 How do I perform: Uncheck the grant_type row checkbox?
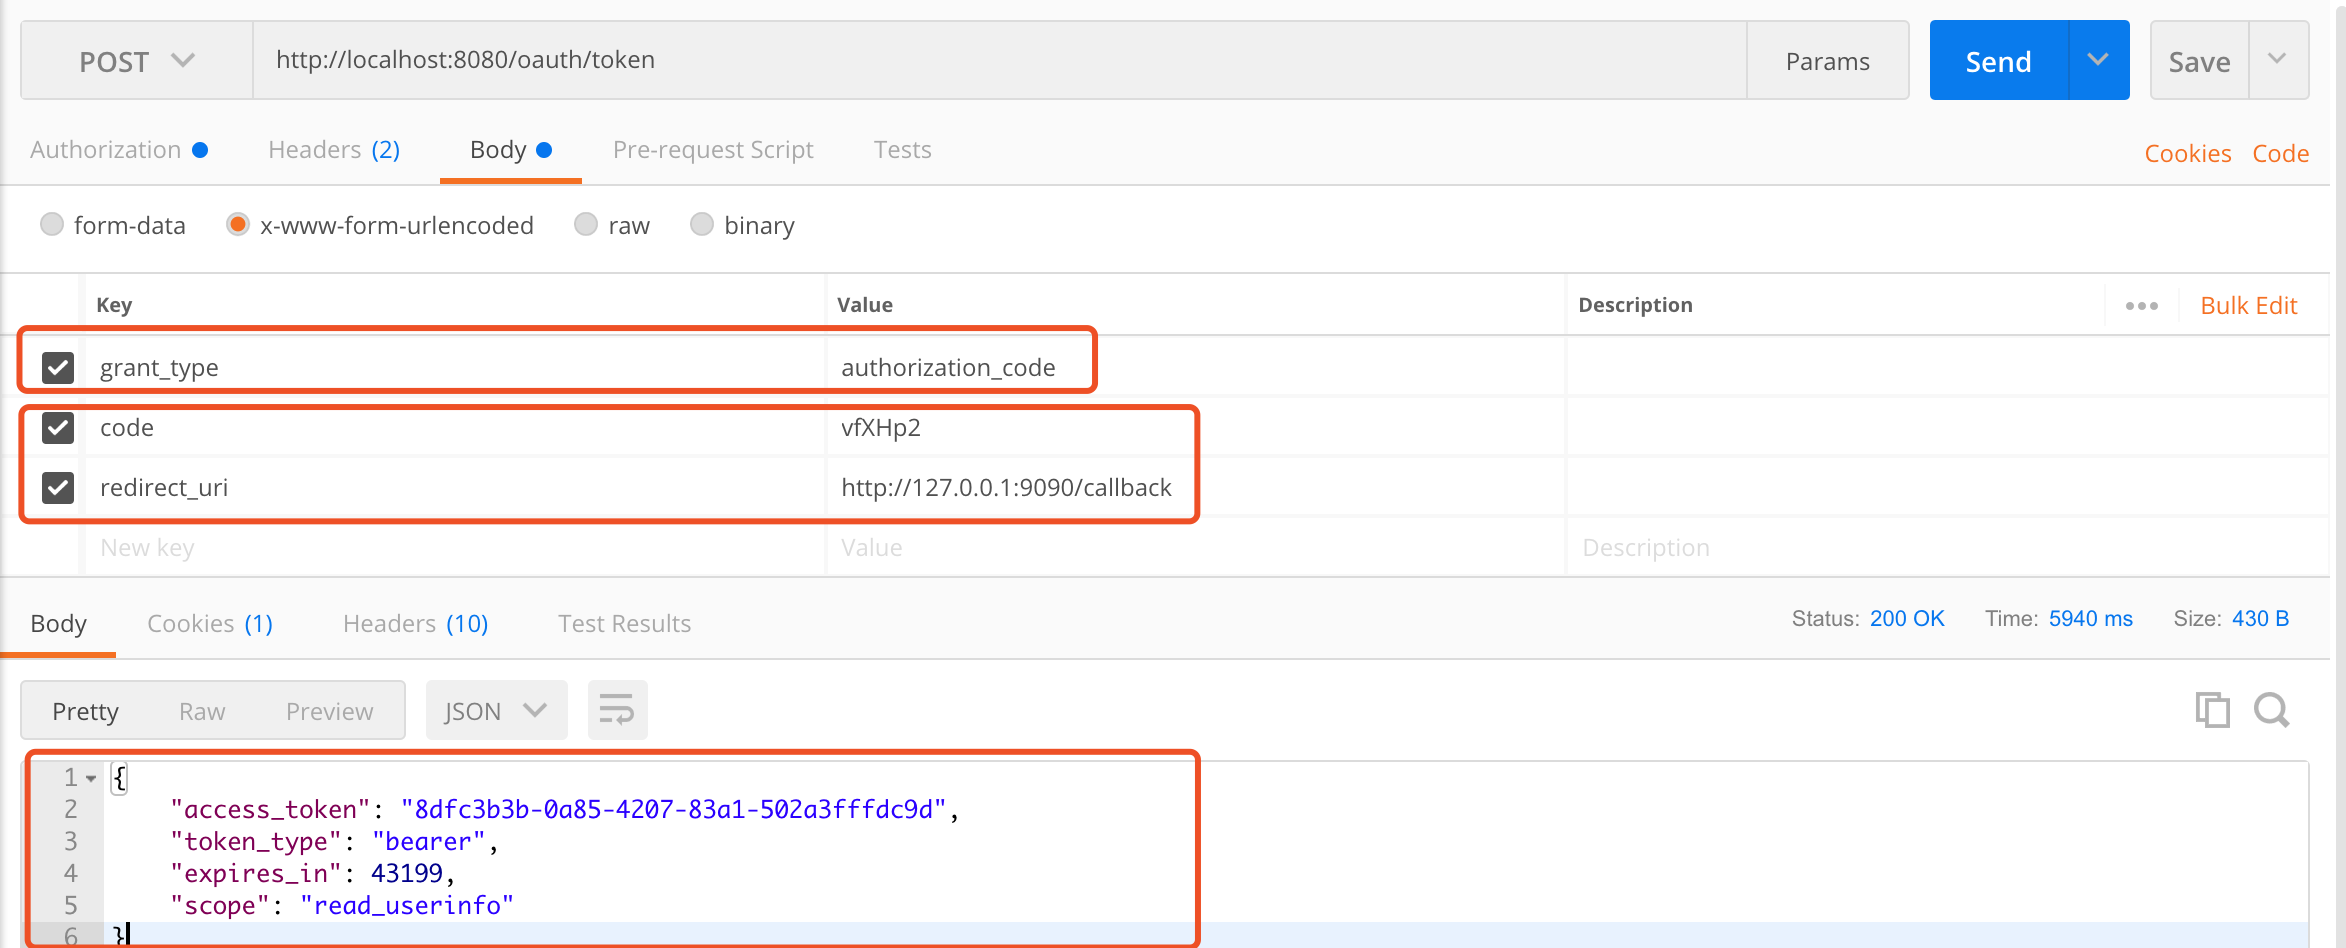point(58,367)
